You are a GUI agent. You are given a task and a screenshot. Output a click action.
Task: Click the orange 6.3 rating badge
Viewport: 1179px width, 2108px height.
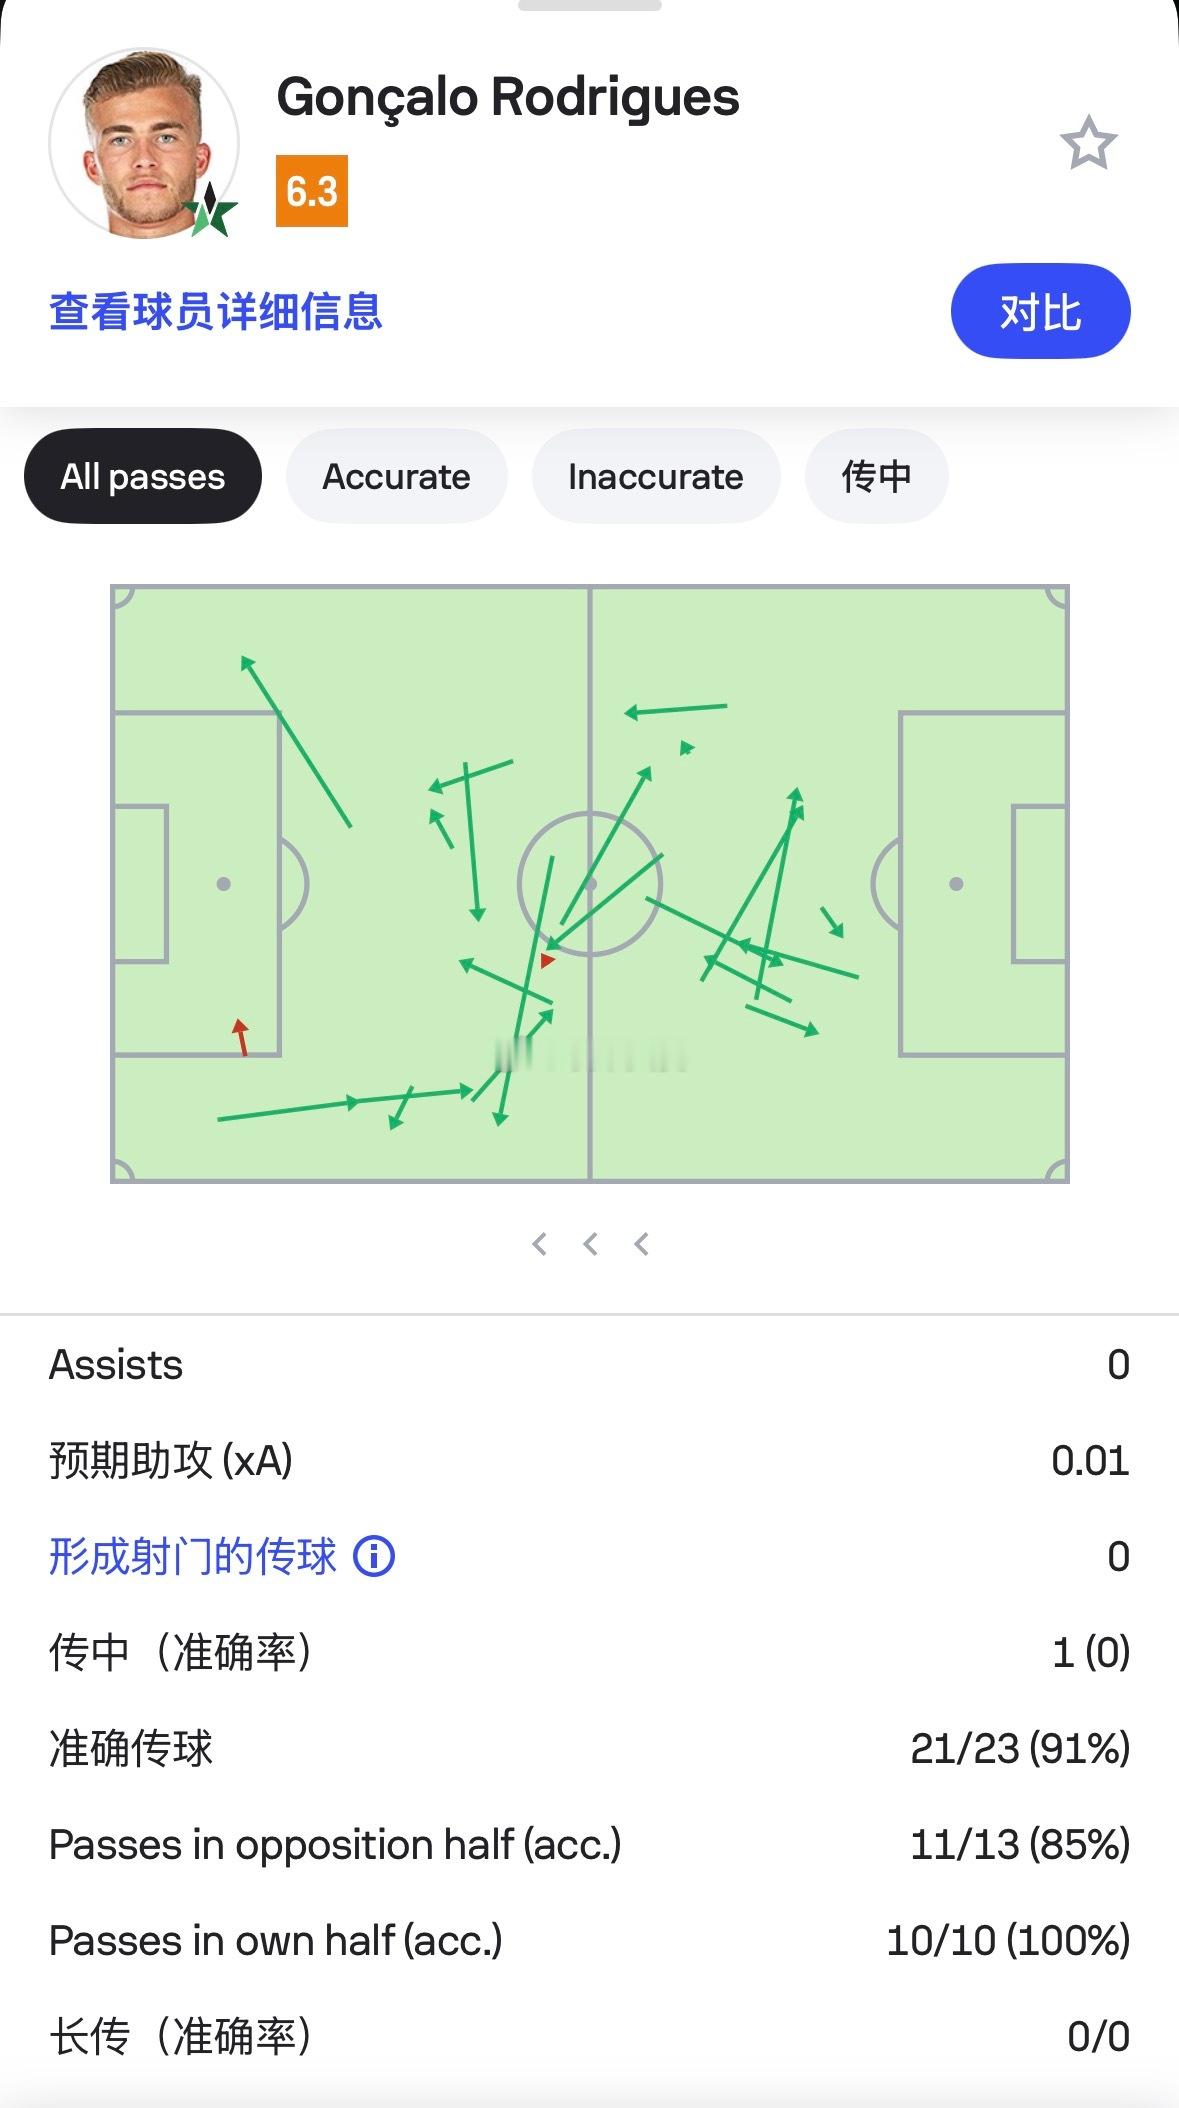312,191
